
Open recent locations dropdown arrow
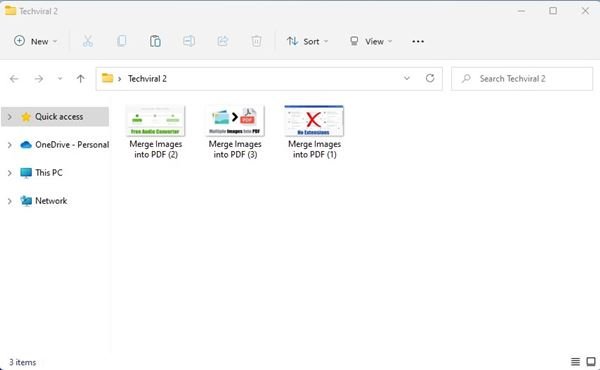tap(60, 79)
